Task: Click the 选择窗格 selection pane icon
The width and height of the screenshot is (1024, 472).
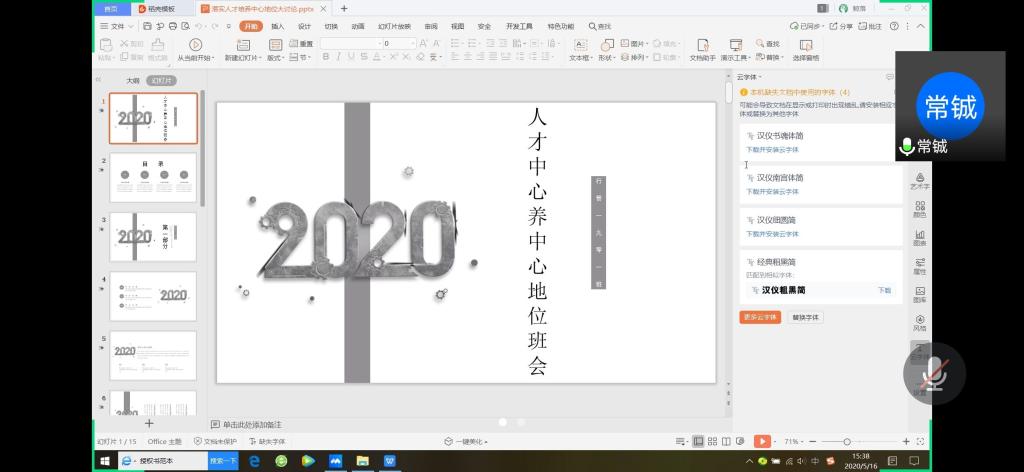Action: click(x=804, y=45)
